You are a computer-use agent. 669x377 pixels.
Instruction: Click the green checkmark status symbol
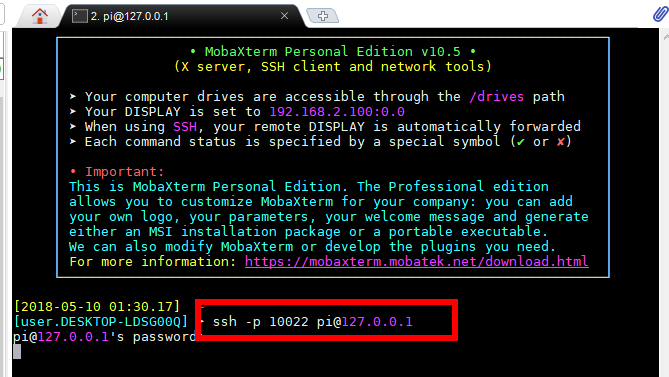click(x=520, y=142)
